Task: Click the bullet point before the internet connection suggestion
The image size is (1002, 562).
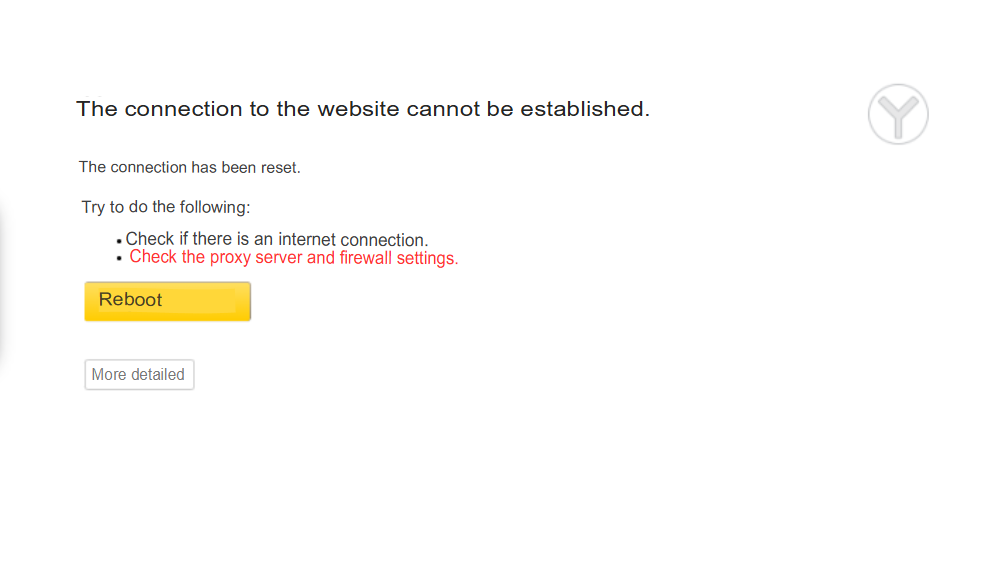Action: click(119, 242)
